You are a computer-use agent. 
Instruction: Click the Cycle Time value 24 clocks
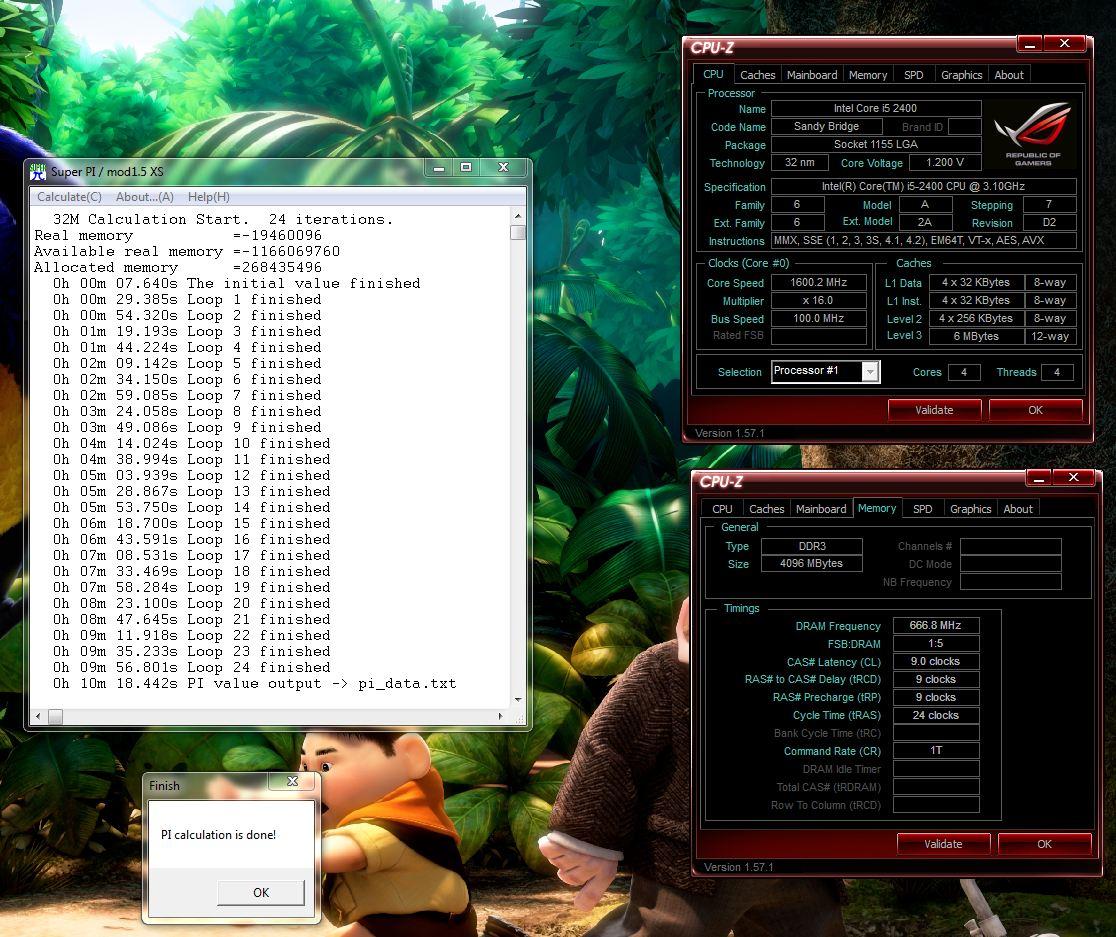point(935,715)
